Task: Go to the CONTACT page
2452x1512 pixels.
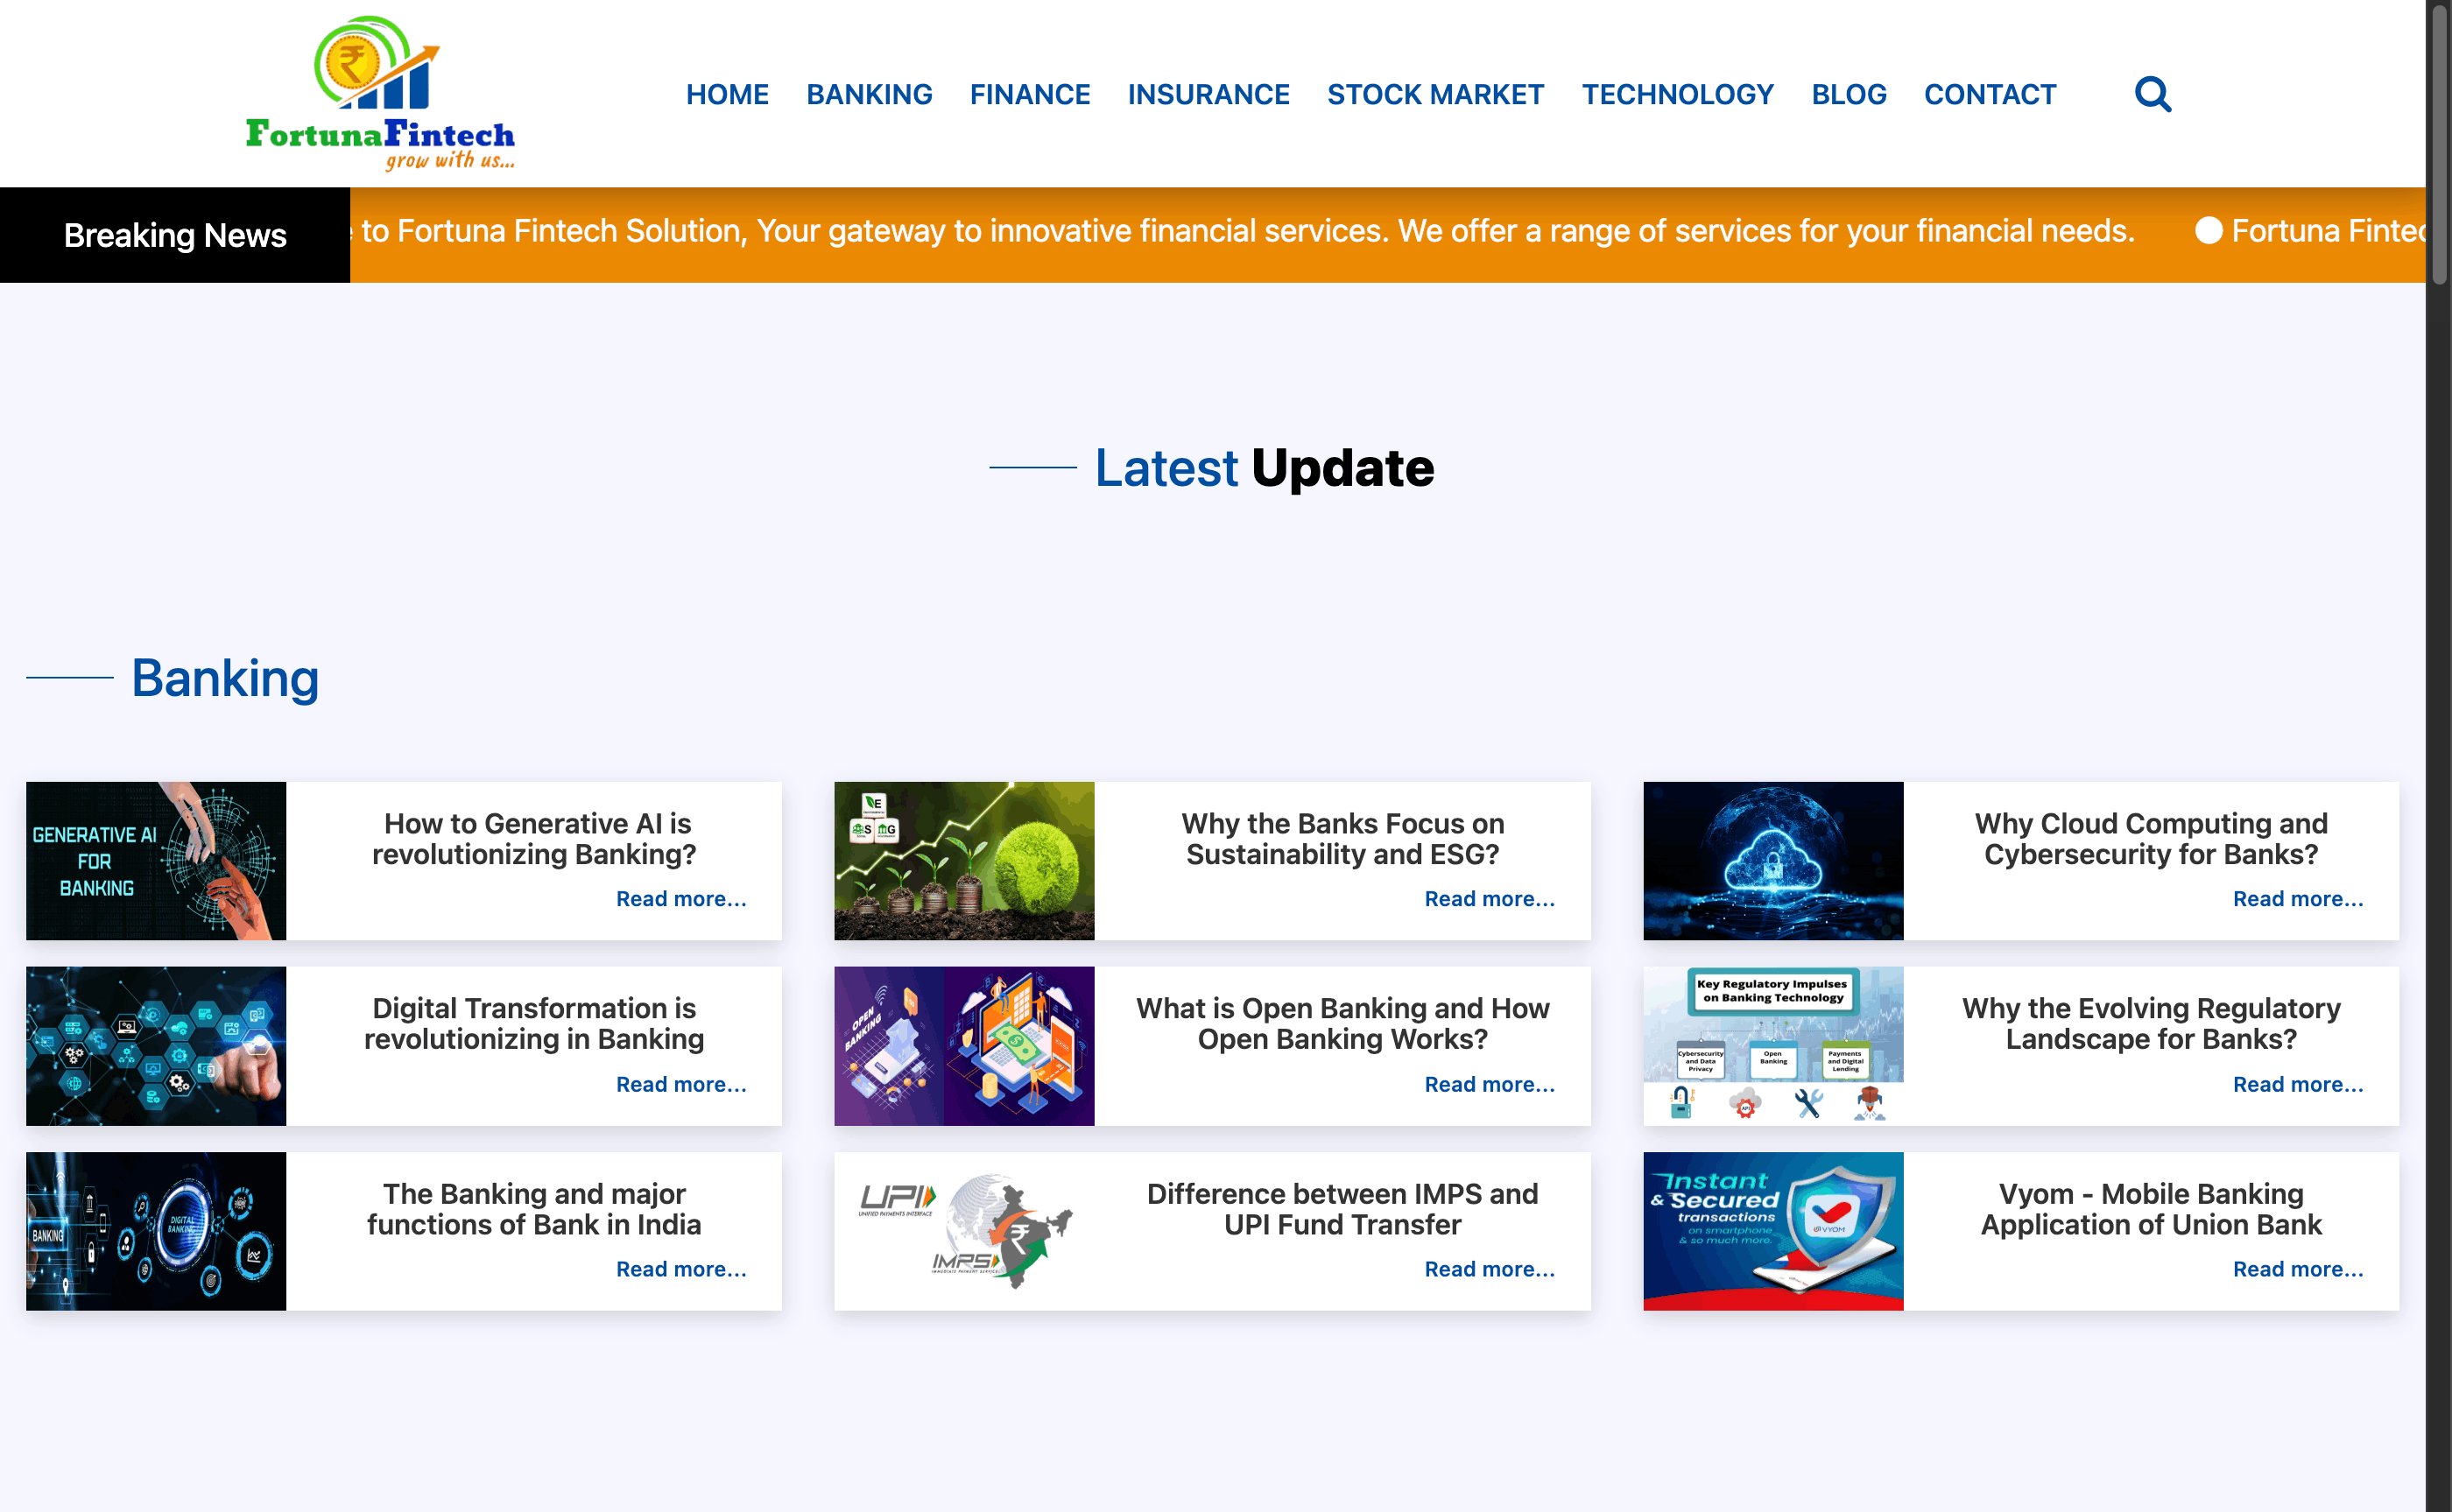Action: point(1990,94)
